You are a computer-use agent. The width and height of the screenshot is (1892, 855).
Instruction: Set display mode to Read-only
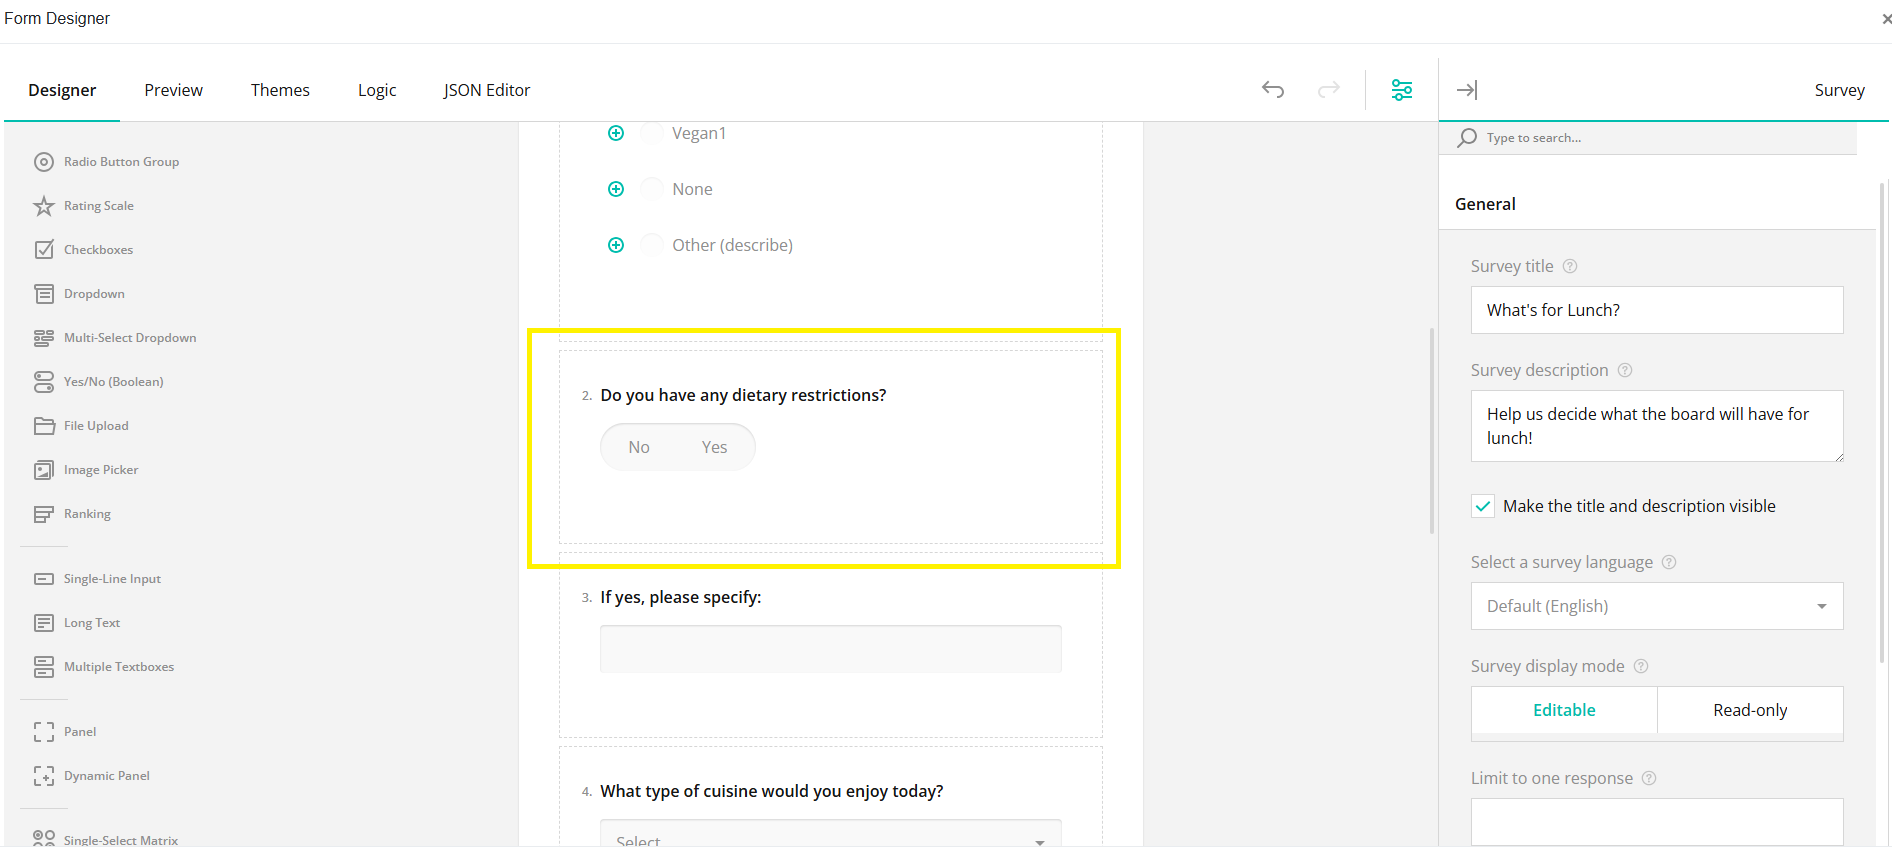tap(1750, 710)
